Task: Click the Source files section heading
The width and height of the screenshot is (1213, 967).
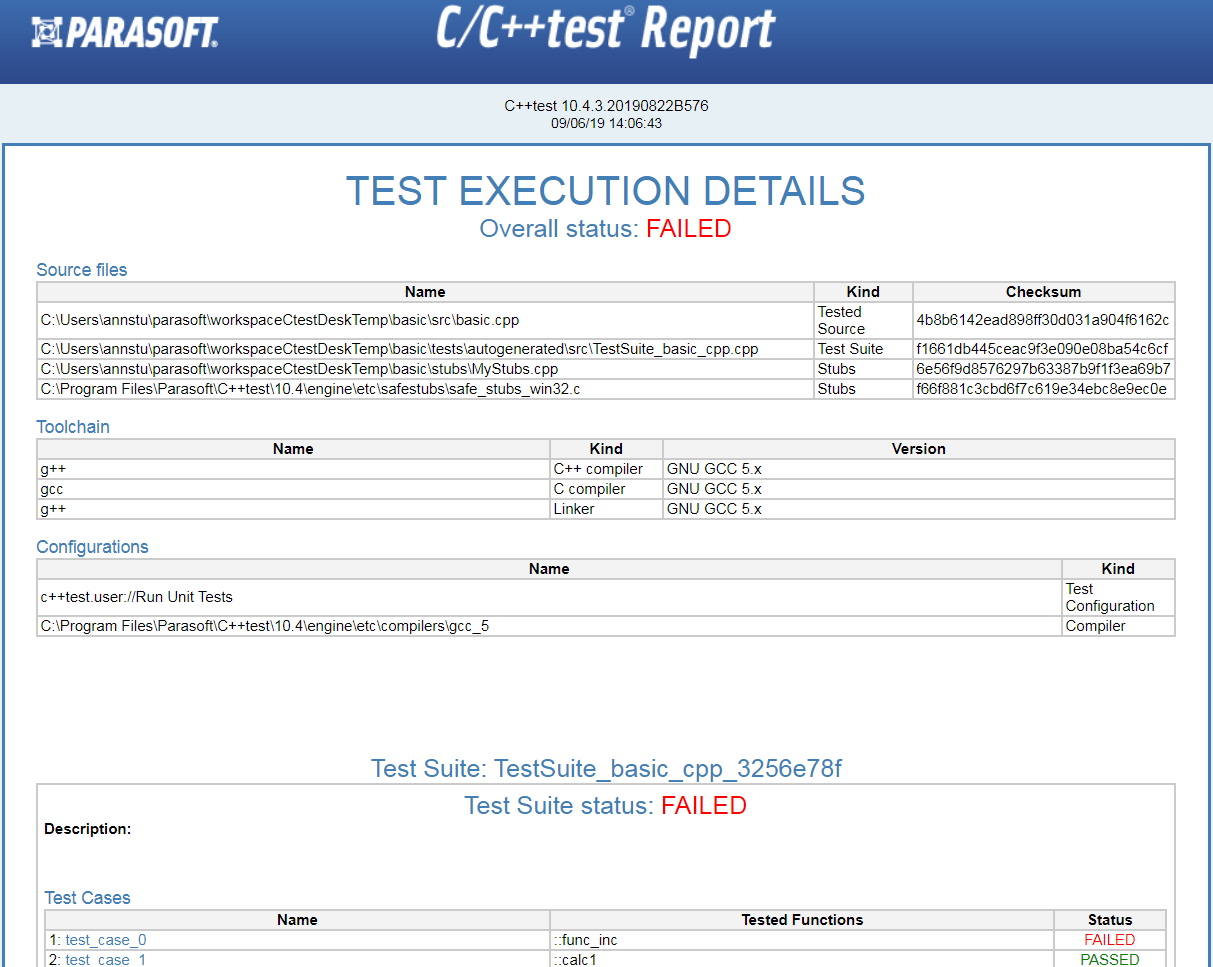Action: coord(82,270)
